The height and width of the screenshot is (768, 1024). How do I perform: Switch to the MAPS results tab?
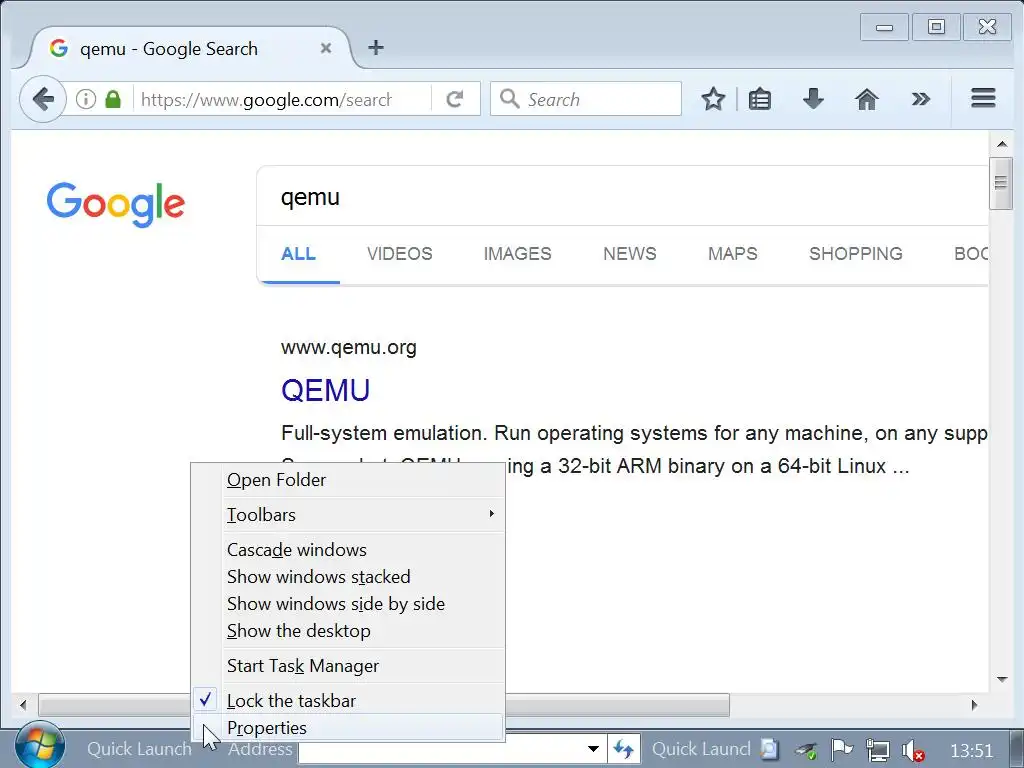click(733, 253)
